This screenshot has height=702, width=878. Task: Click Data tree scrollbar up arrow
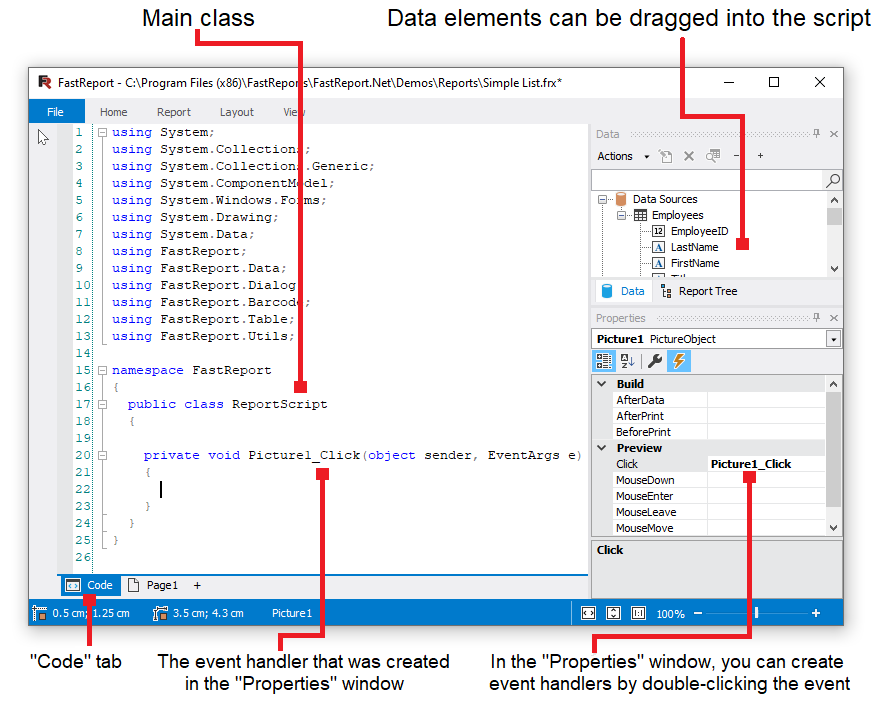[834, 200]
